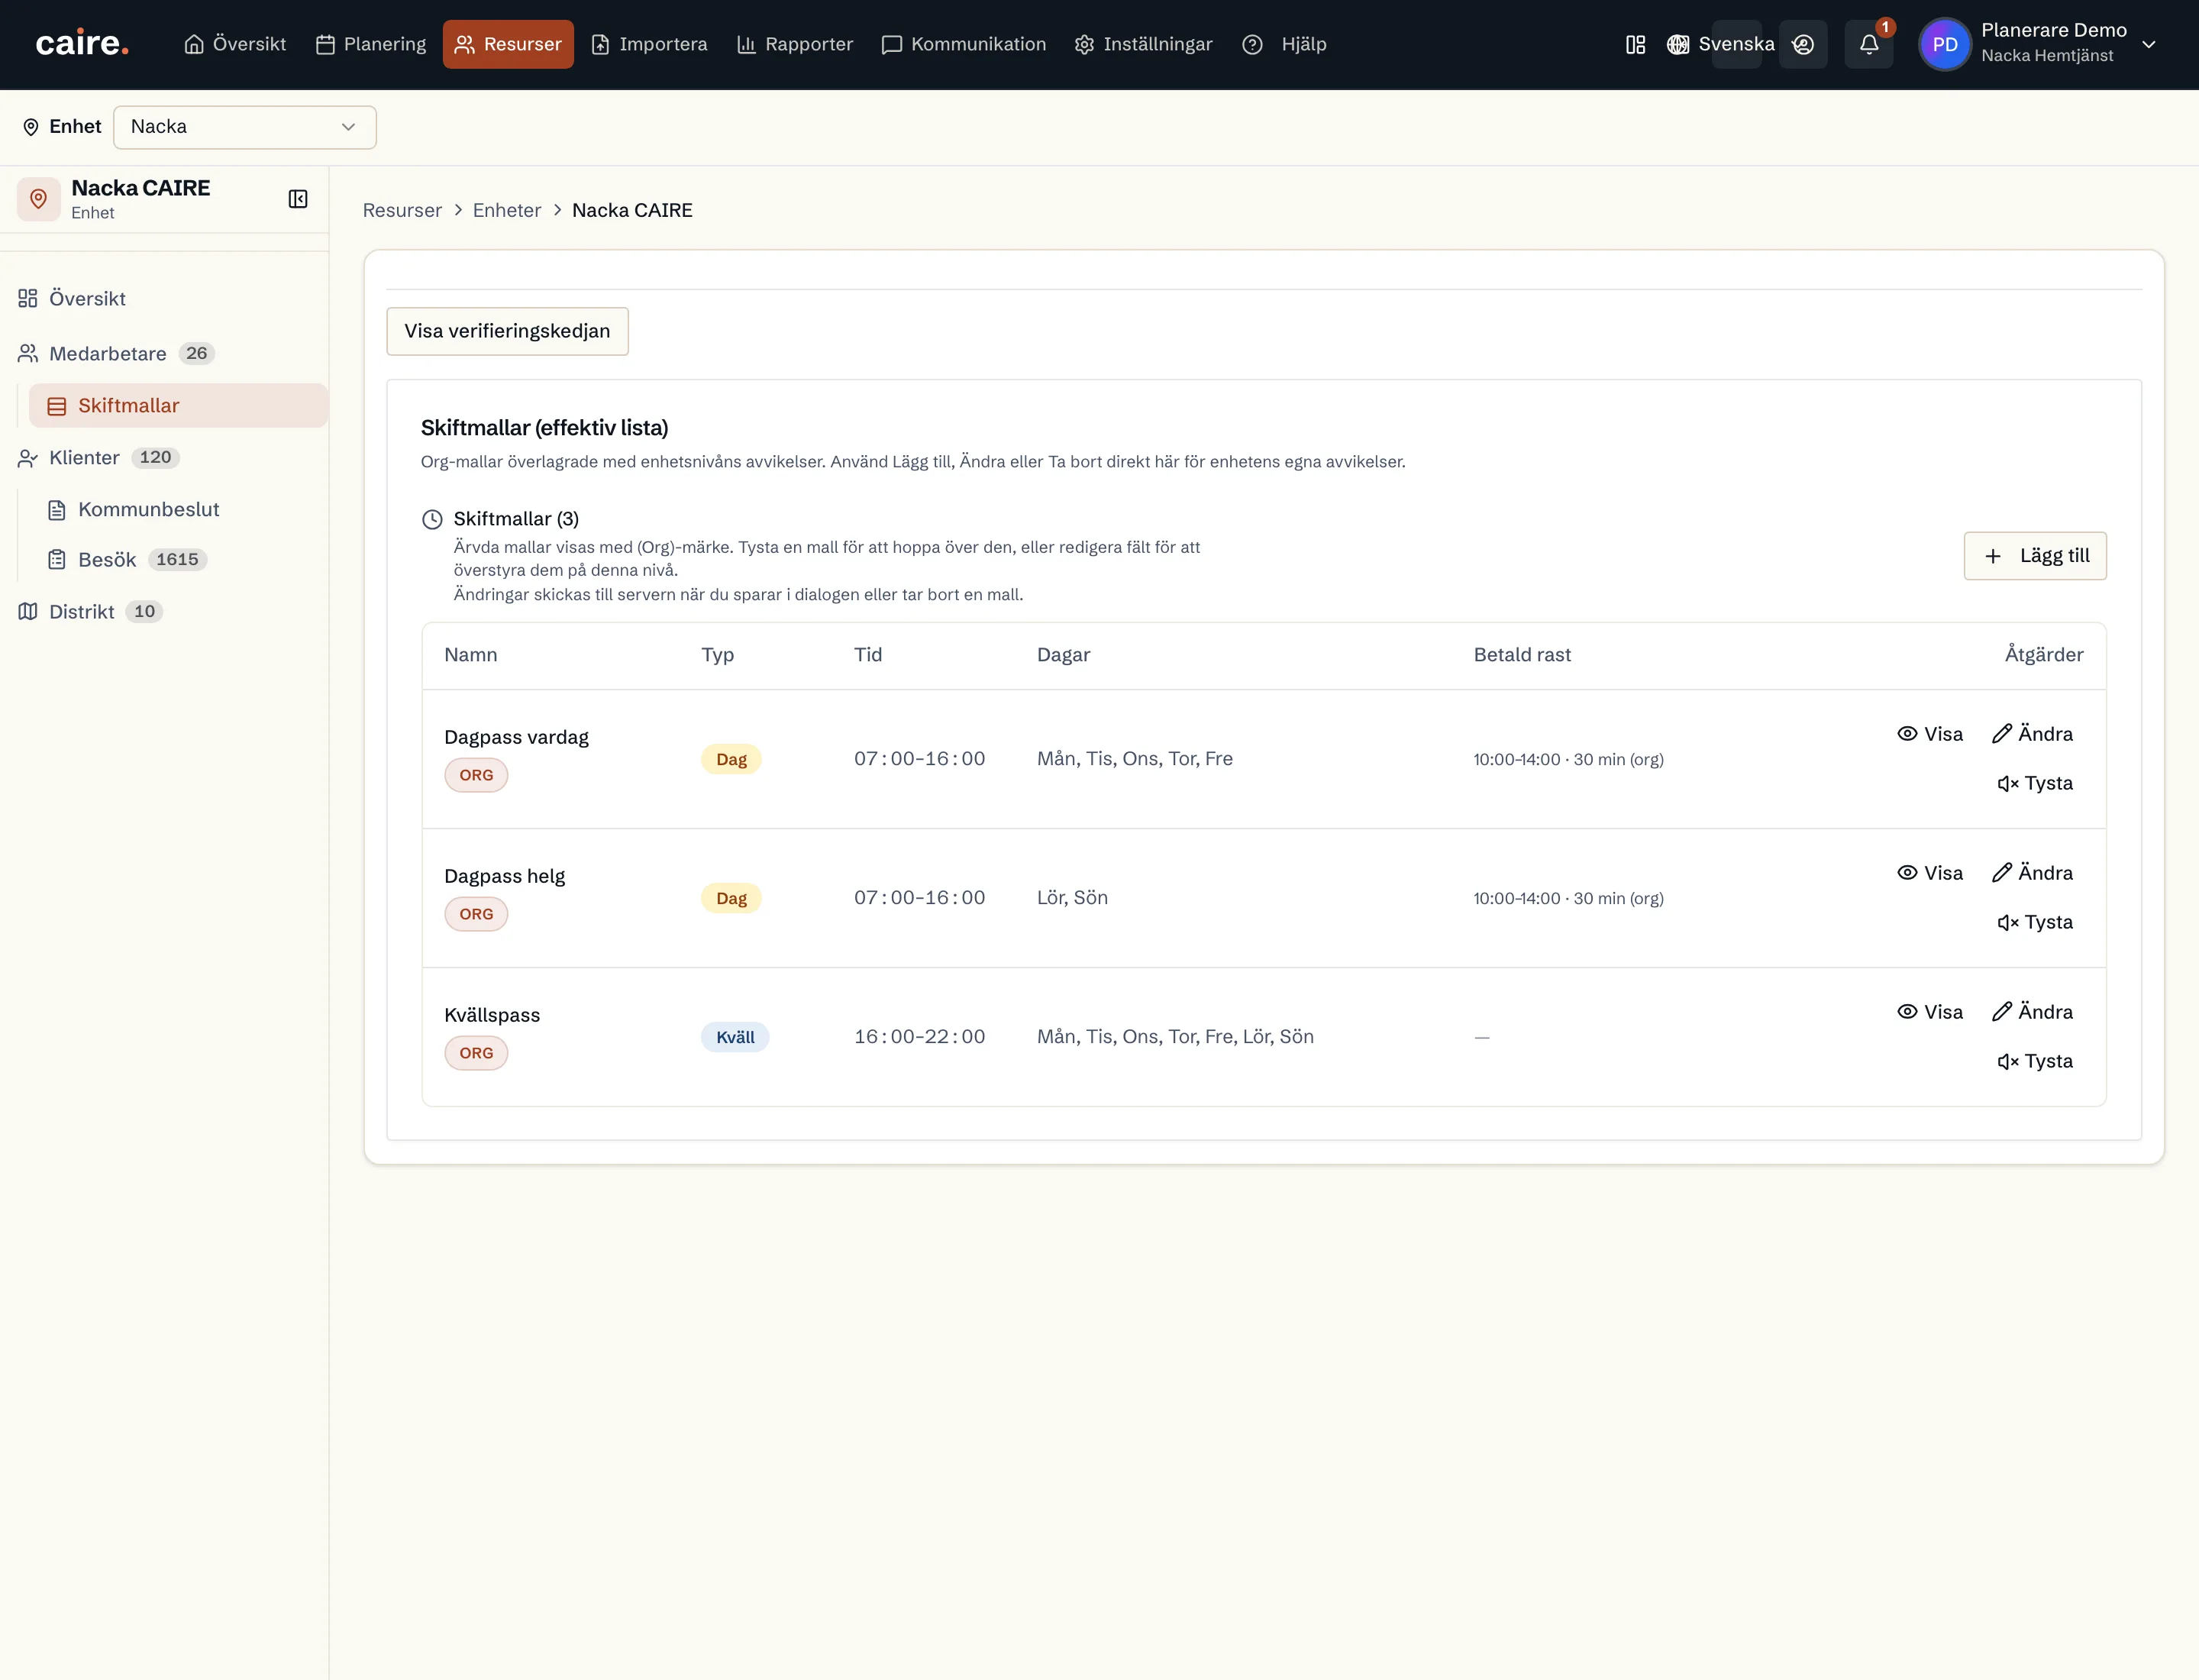2199x1680 pixels.
Task: Open Besök in the sidebar
Action: coord(107,560)
